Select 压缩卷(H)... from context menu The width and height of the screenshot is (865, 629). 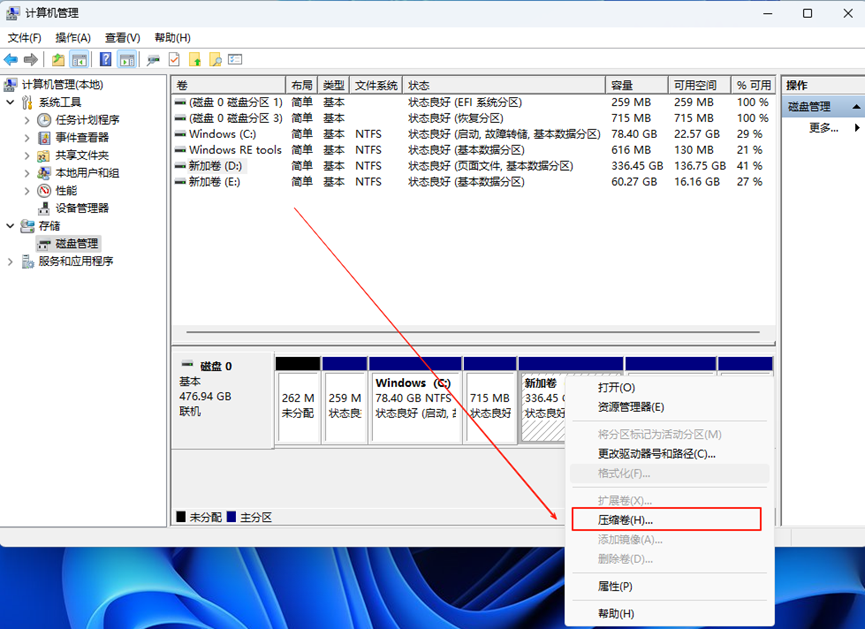tap(625, 520)
